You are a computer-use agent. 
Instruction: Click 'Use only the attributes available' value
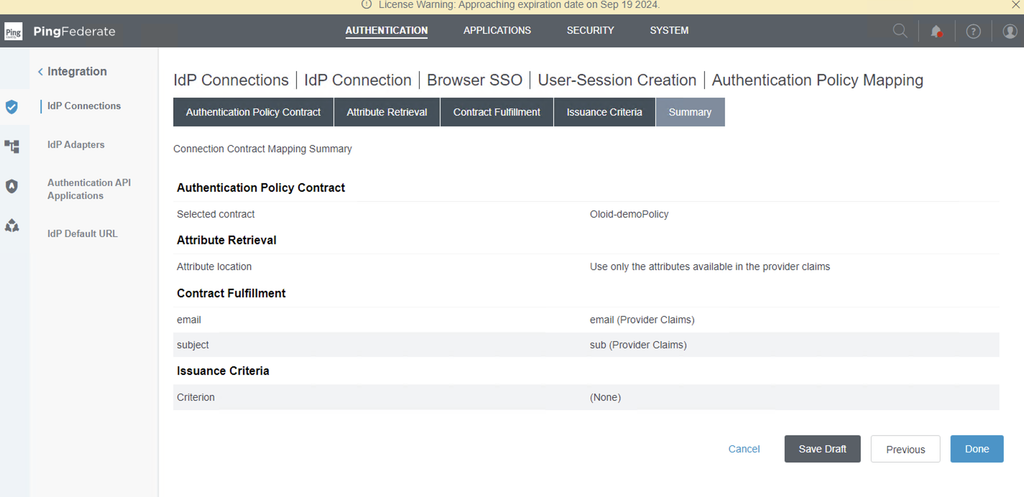coord(710,266)
